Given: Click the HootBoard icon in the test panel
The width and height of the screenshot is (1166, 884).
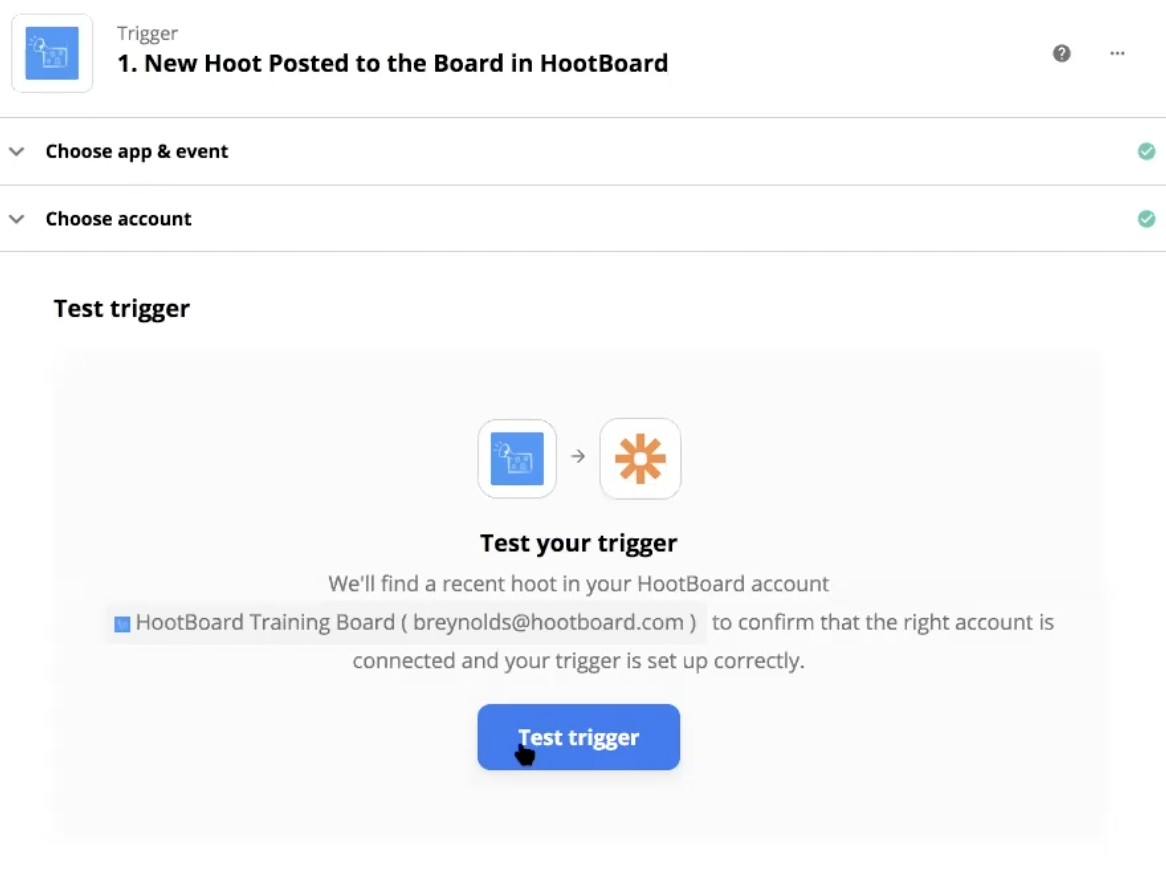Looking at the screenshot, I should [517, 459].
